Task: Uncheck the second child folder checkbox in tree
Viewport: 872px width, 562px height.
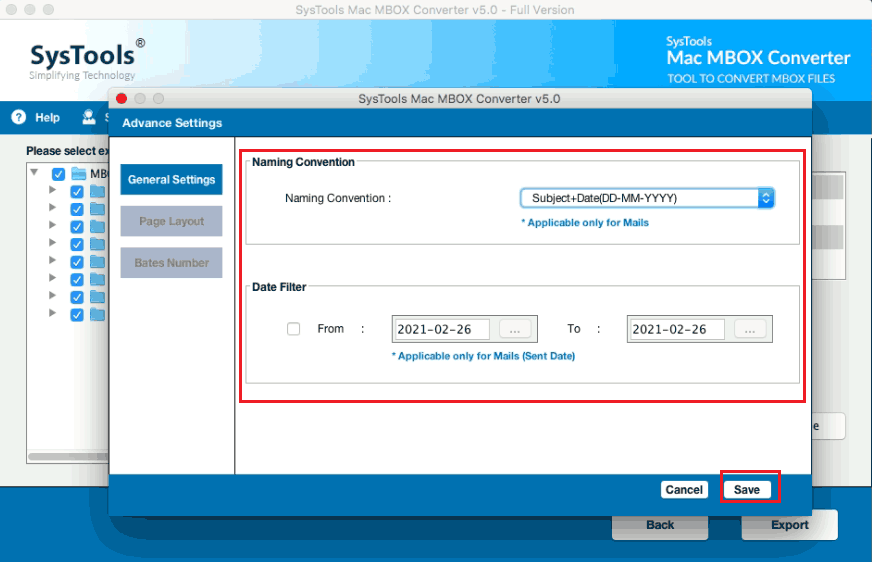Action: (77, 210)
